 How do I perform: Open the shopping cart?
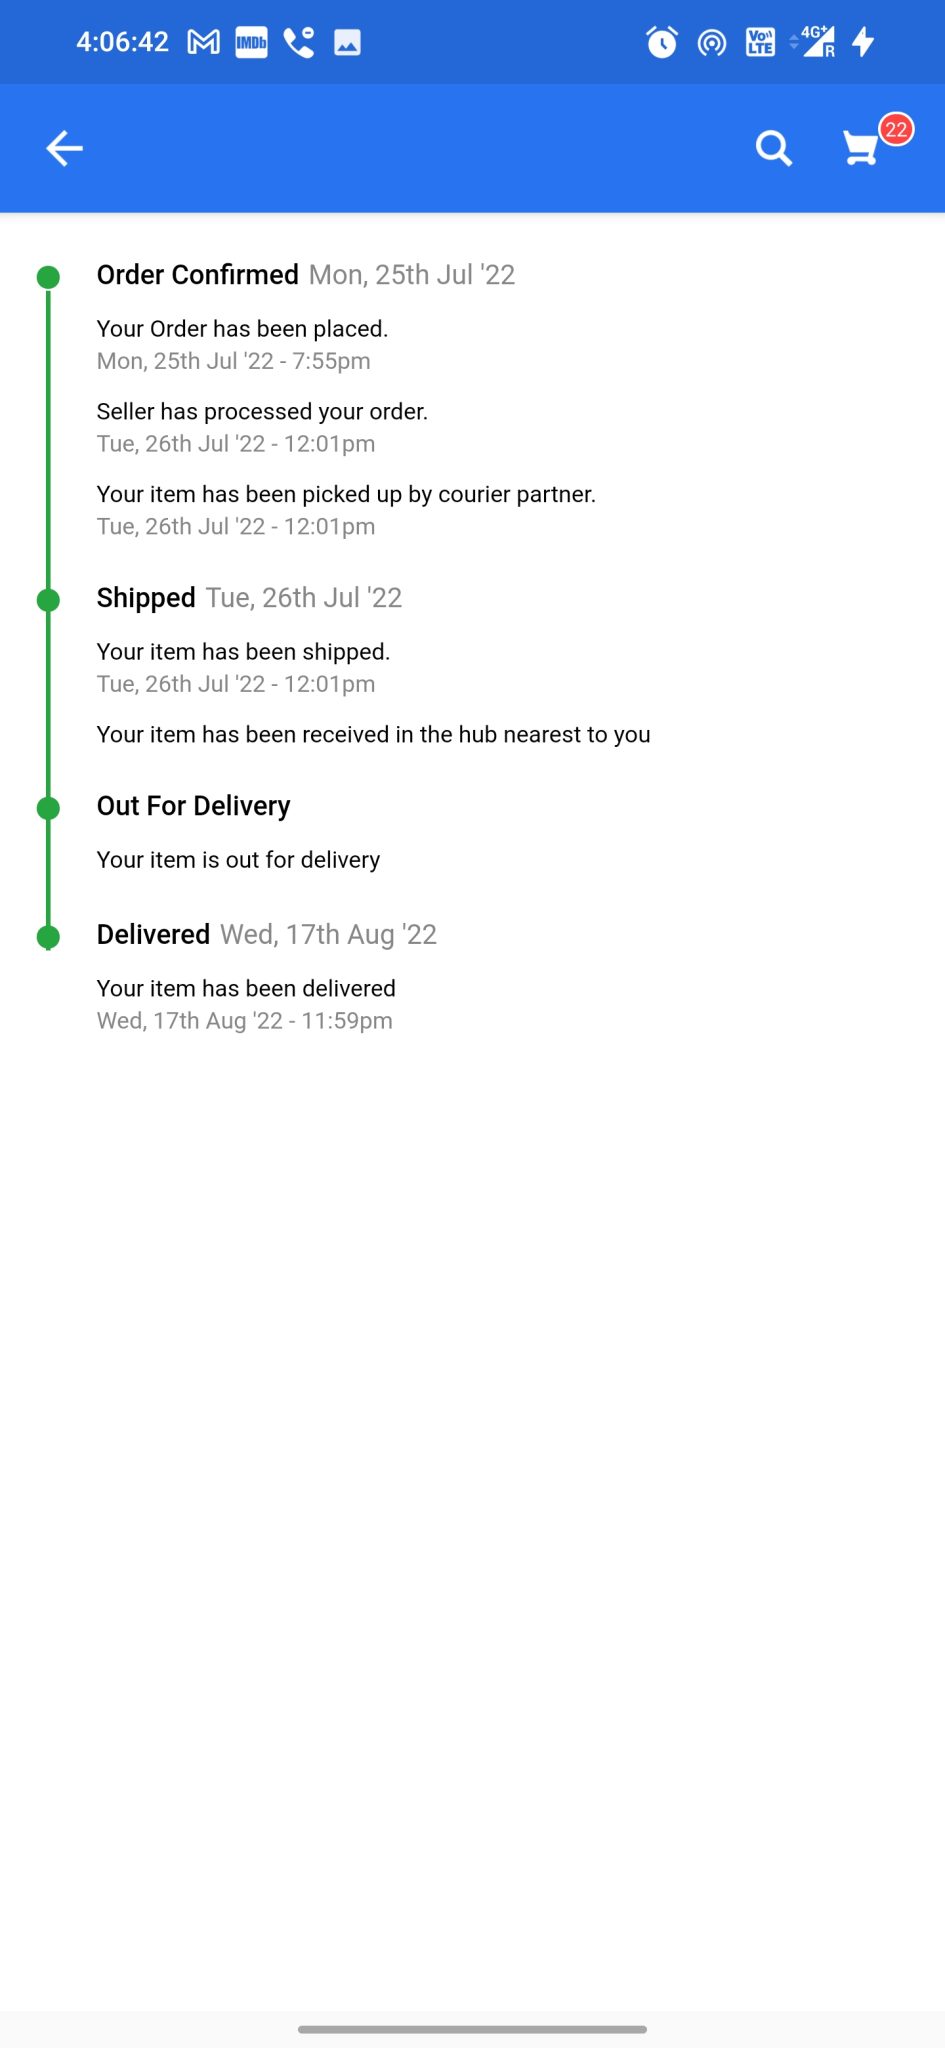click(x=860, y=149)
